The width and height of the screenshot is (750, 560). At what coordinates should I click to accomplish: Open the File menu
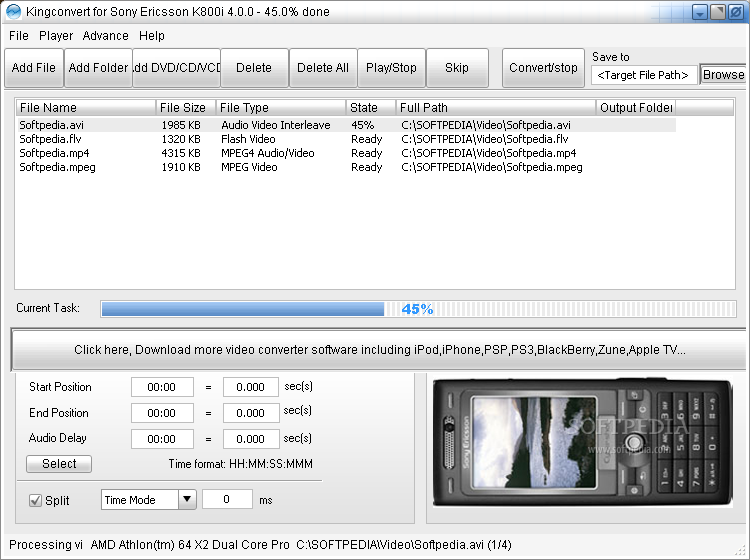19,36
